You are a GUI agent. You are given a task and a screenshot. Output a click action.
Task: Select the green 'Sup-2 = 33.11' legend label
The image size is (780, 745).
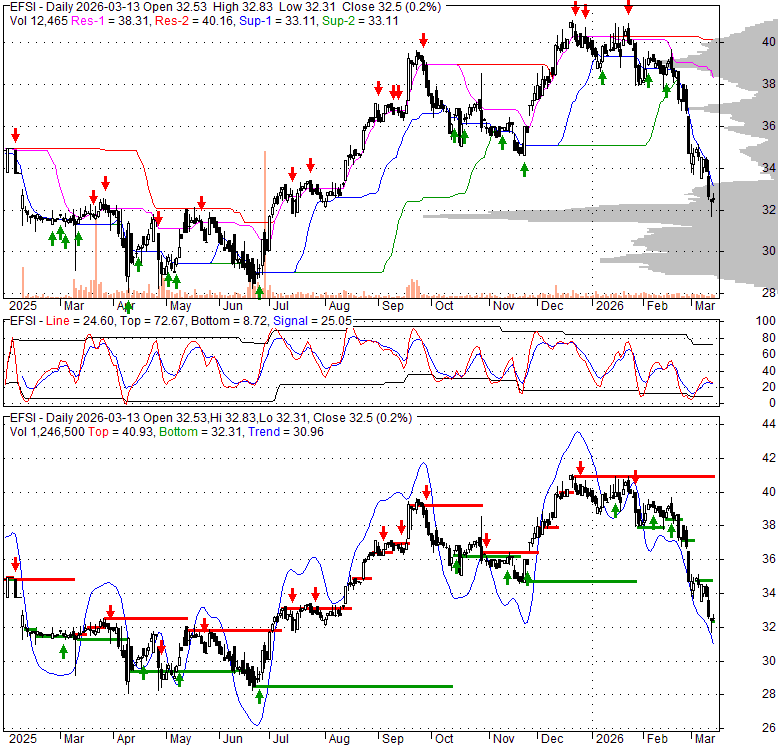tap(360, 21)
